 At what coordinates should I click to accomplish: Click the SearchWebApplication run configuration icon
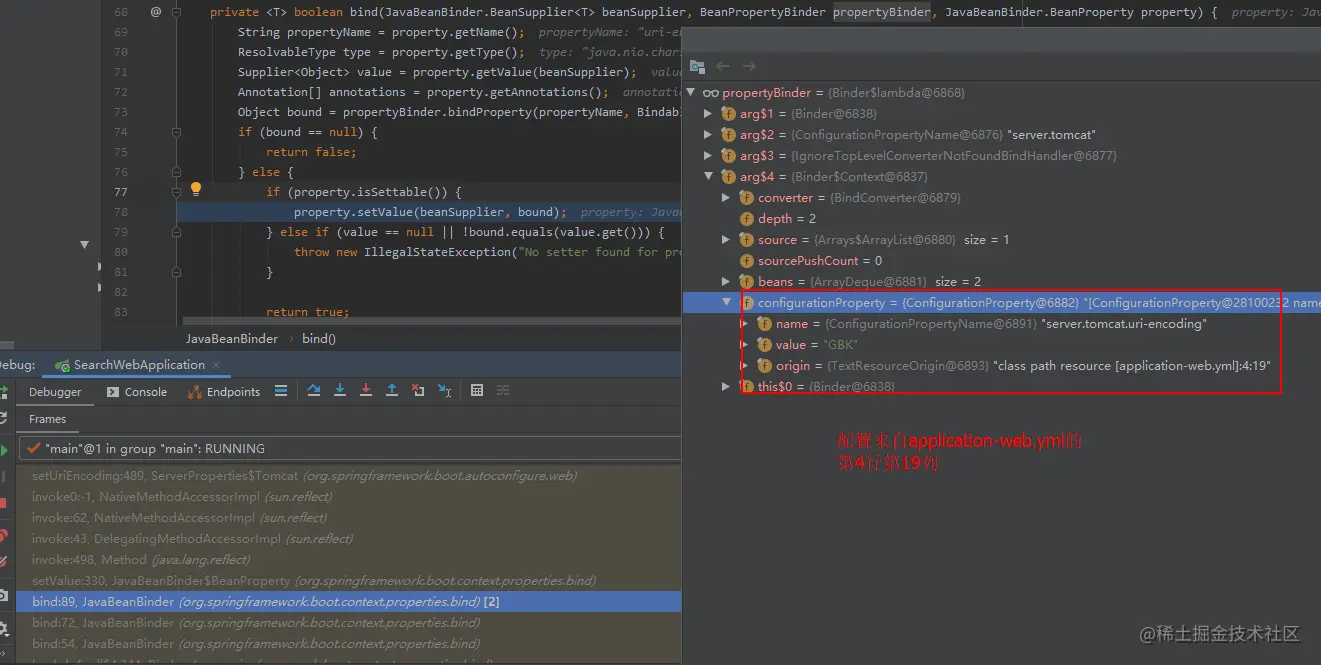coord(62,366)
